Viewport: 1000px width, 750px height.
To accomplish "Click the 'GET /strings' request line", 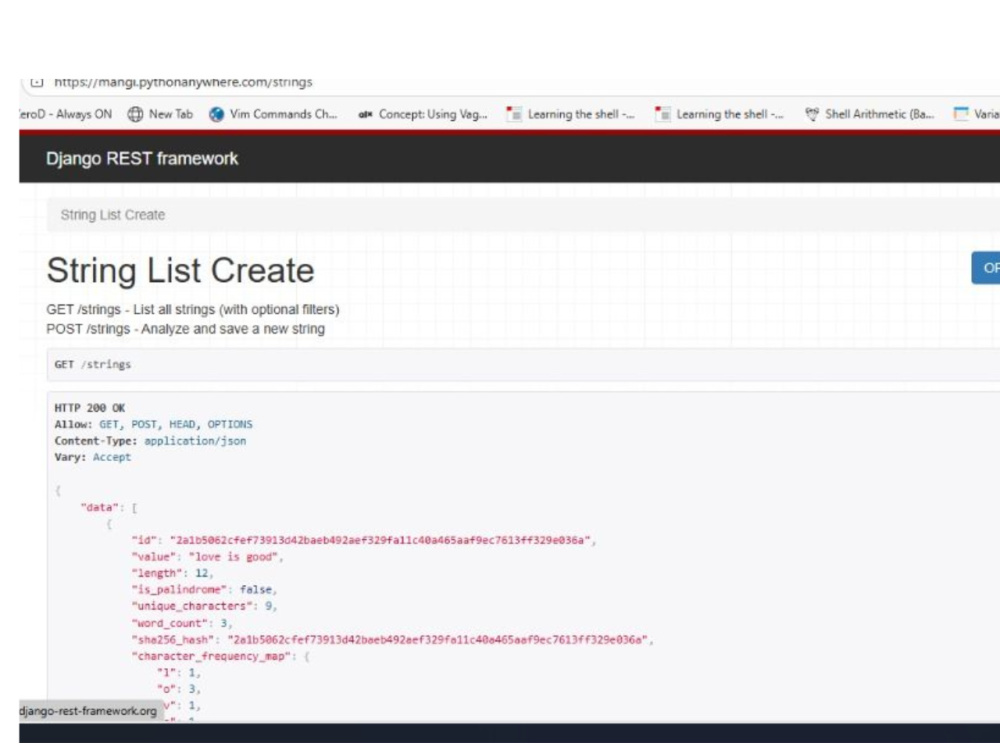I will coord(92,365).
